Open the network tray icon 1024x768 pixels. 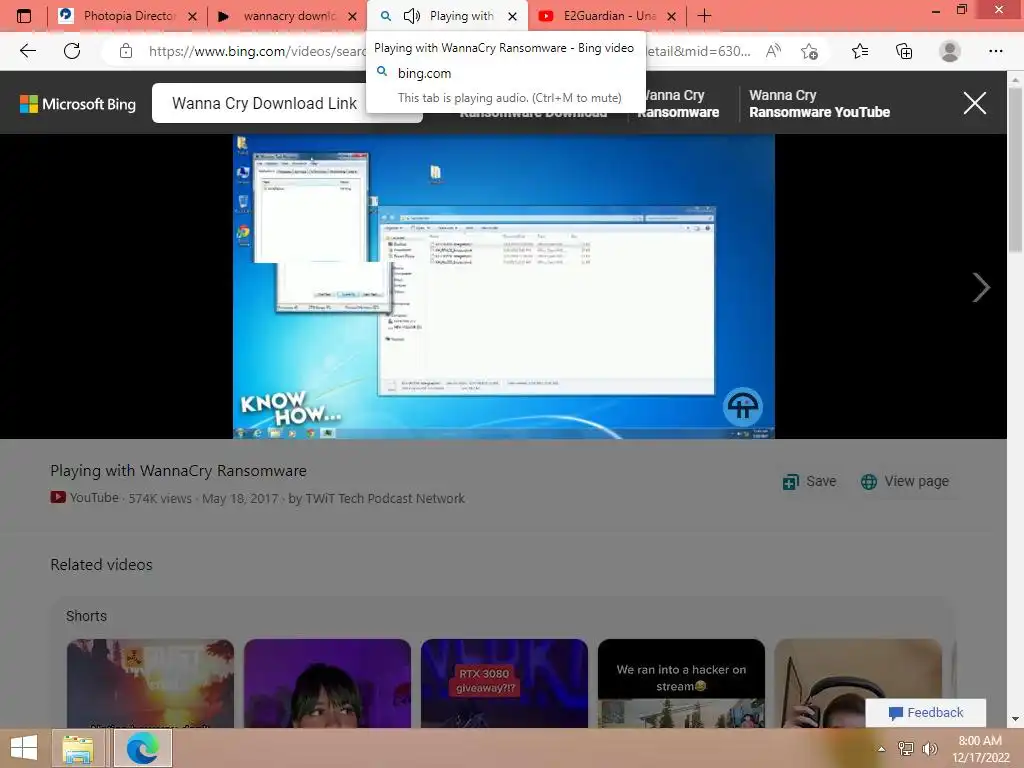[x=906, y=749]
